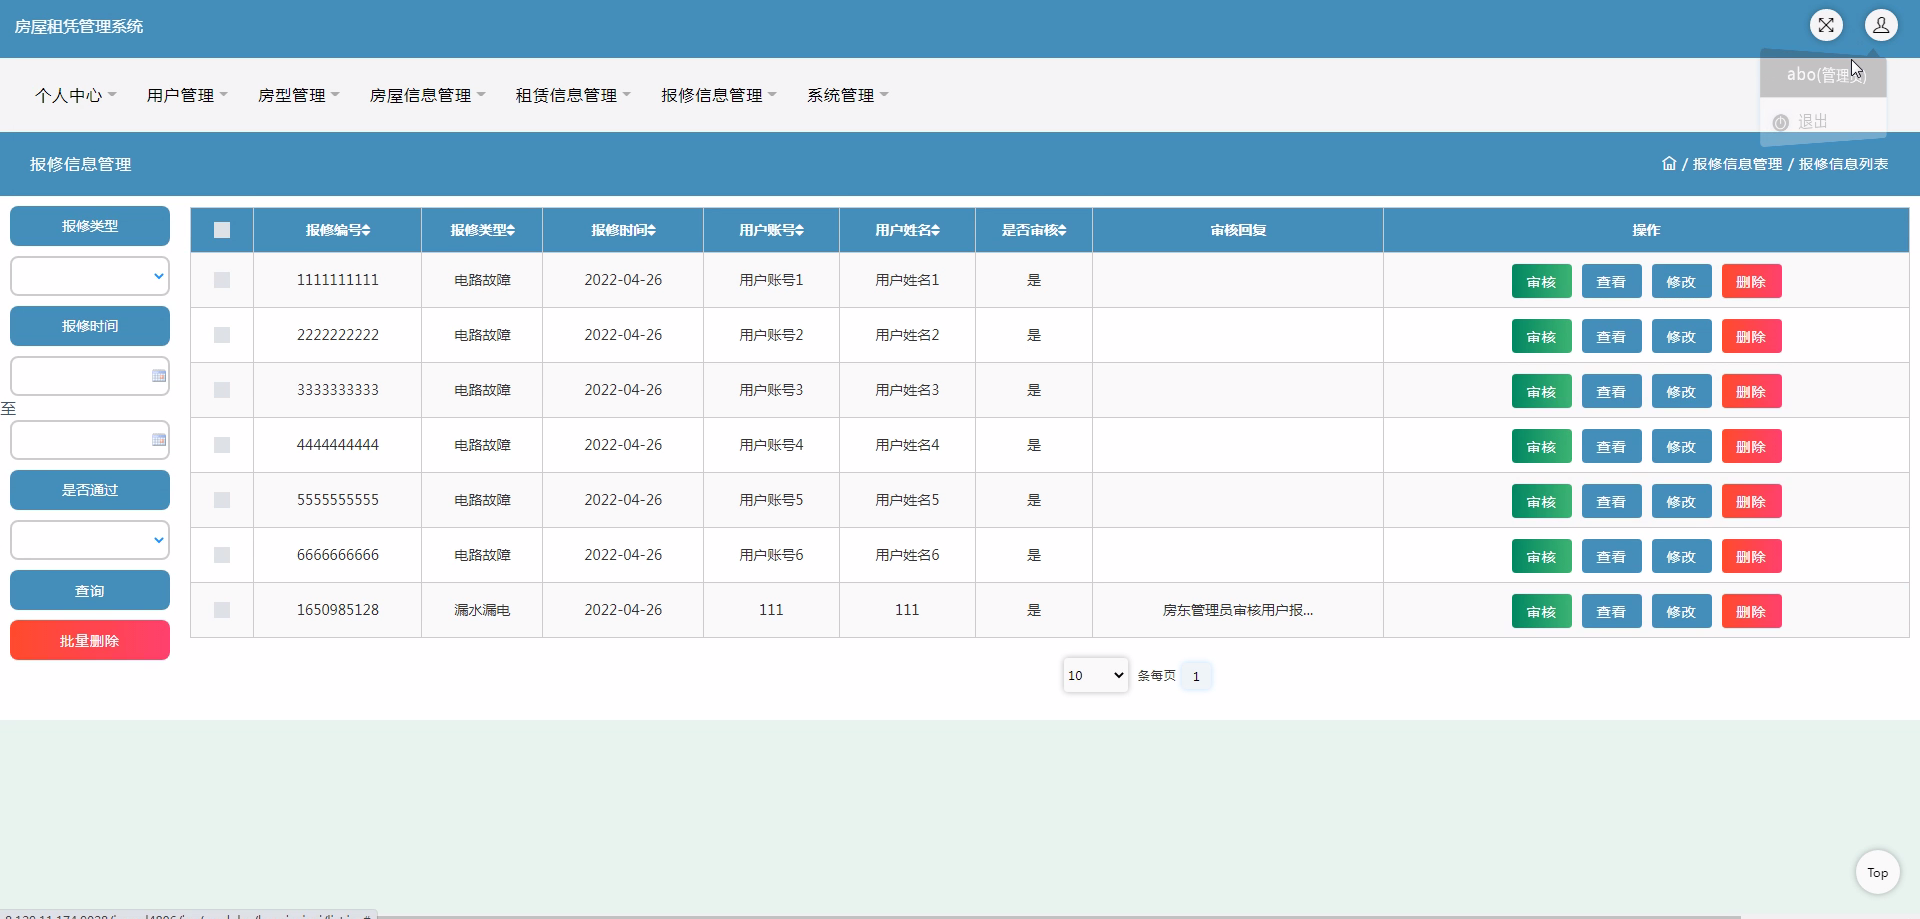Expand the 个人中心 menu

click(x=76, y=95)
